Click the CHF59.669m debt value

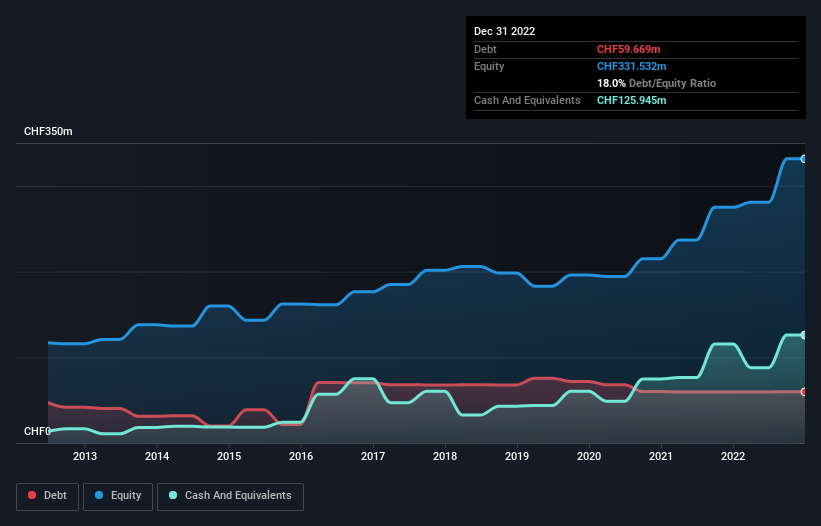click(x=628, y=49)
